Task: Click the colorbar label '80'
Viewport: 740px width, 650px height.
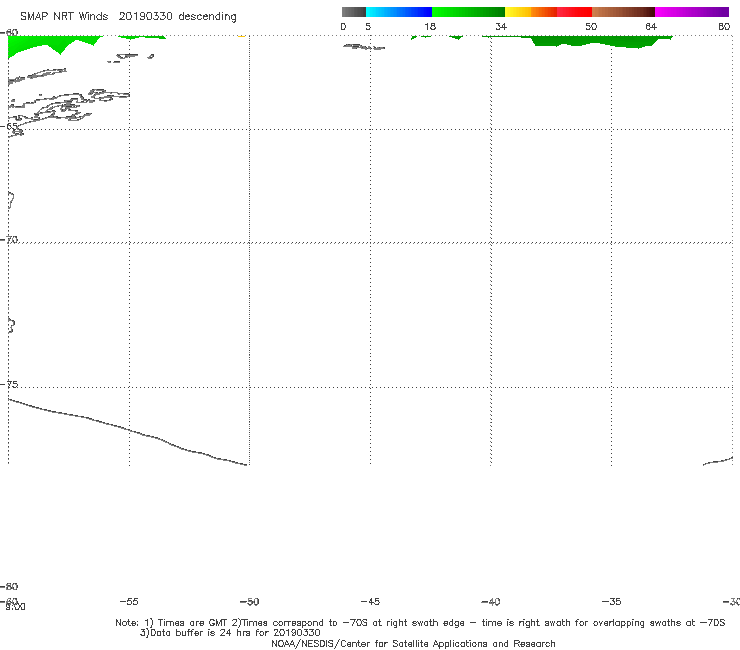Action: tap(724, 27)
